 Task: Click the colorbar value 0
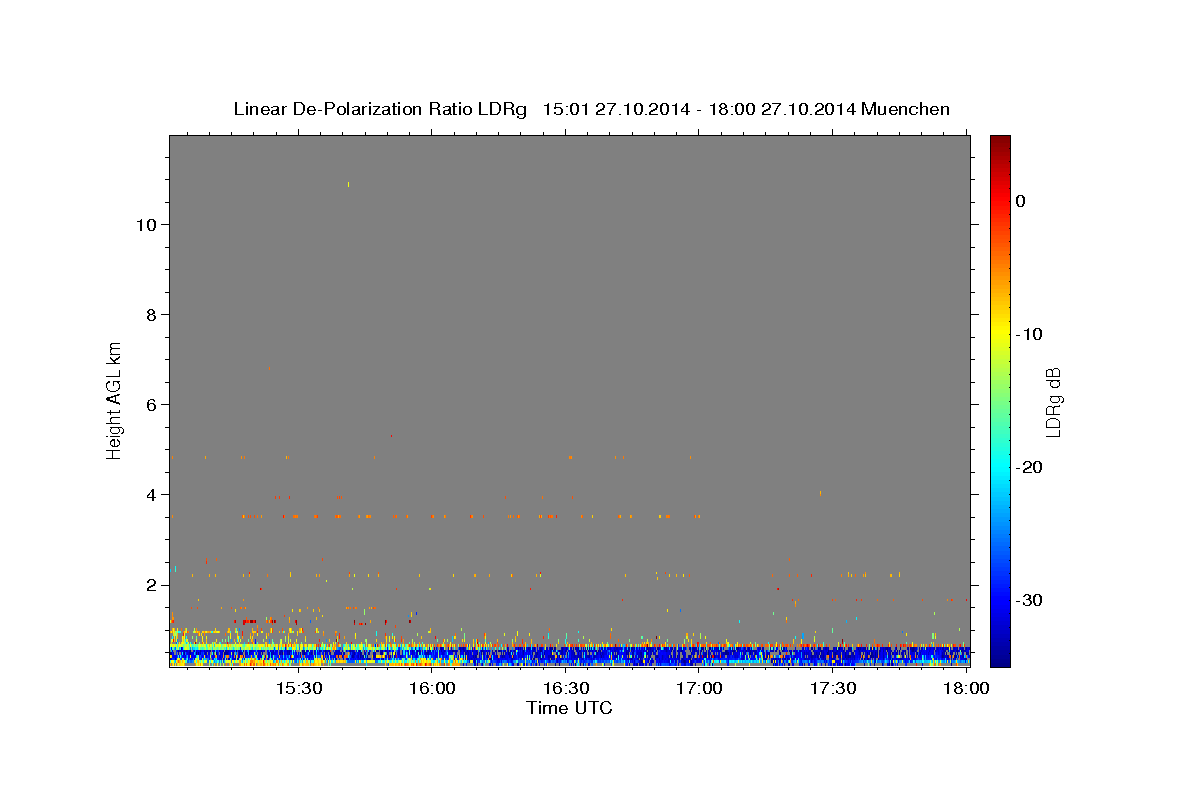[x=1021, y=201]
